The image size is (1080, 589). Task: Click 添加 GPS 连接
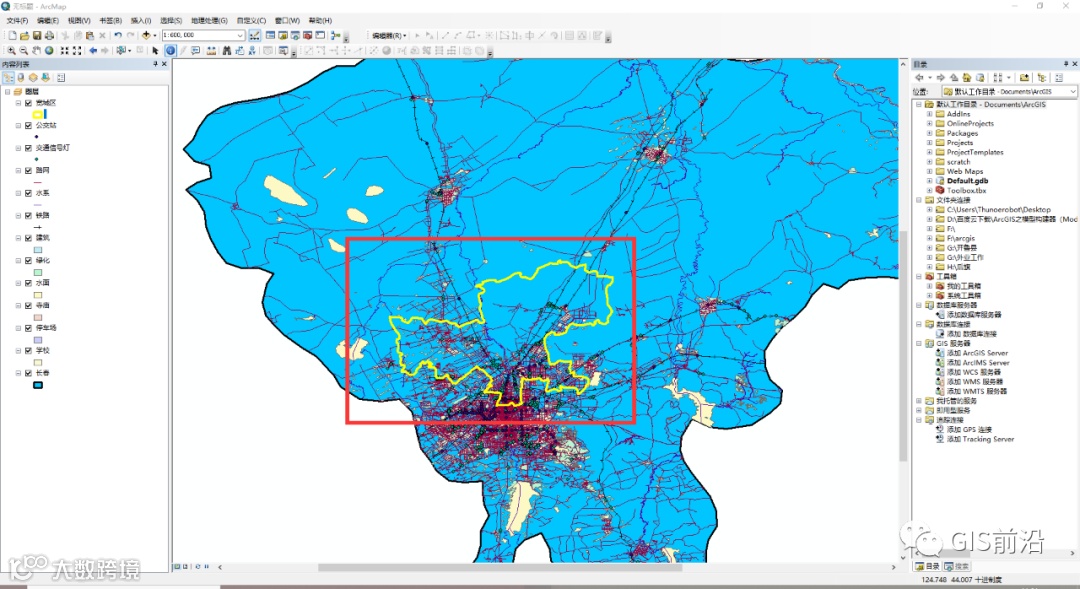click(x=969, y=429)
